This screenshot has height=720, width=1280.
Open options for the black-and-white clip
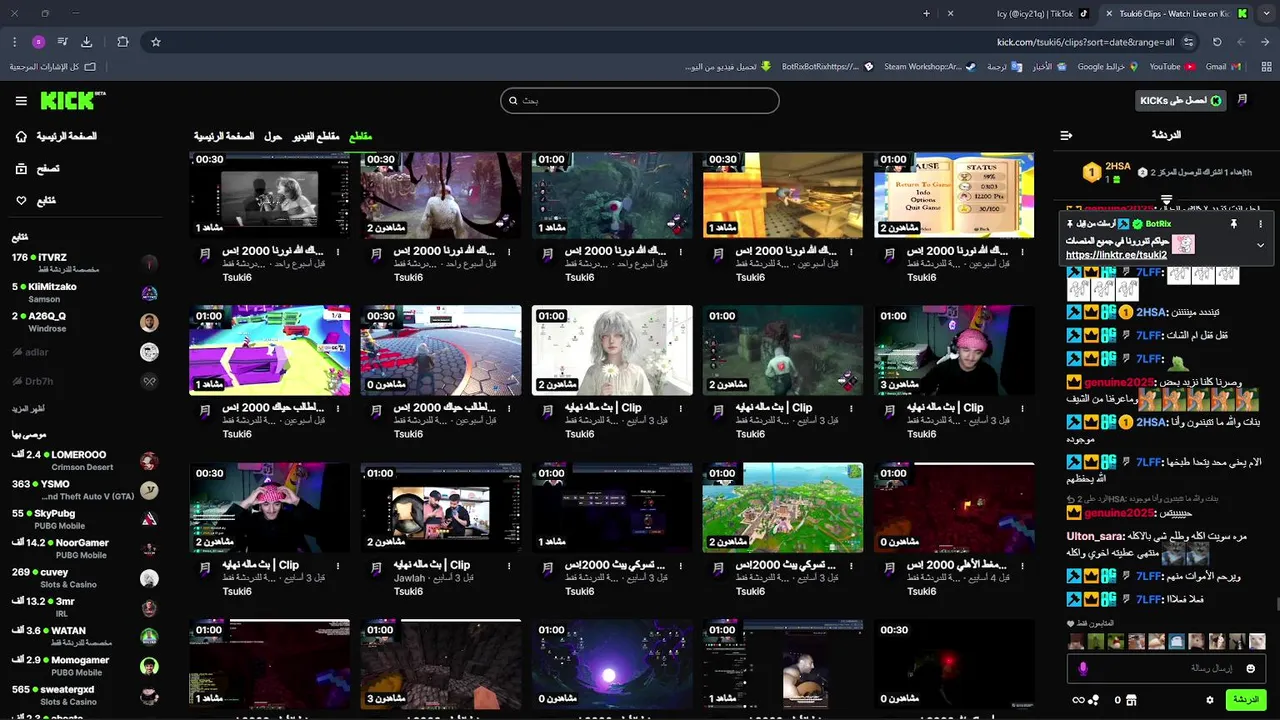pos(338,252)
